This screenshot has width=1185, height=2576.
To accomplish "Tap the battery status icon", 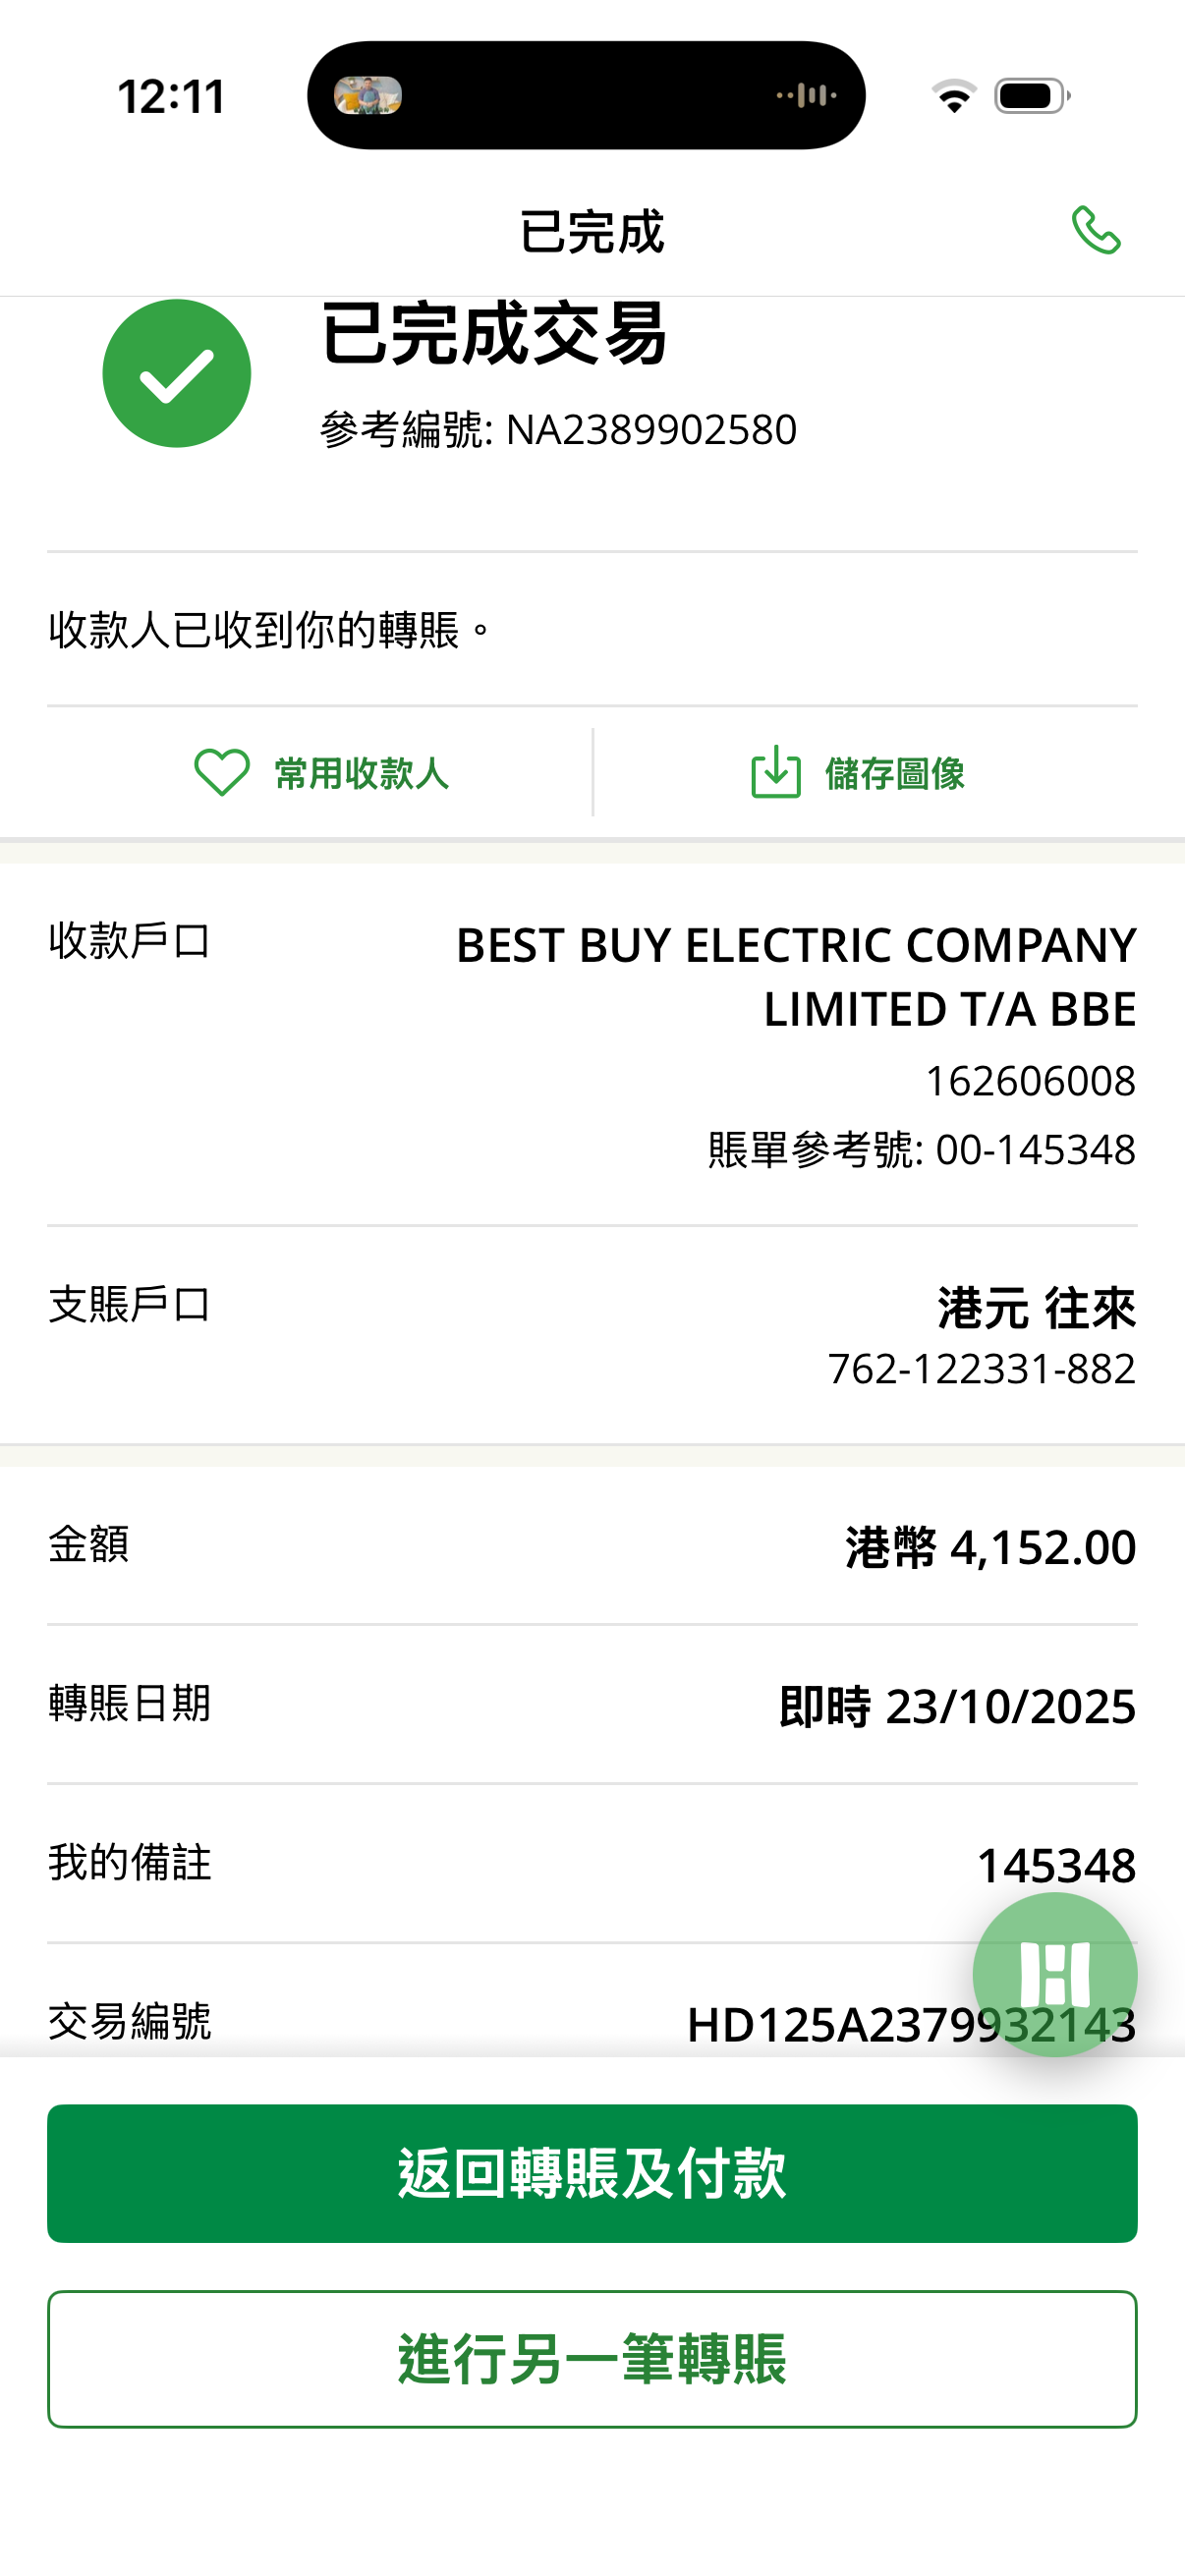I will coord(1031,96).
